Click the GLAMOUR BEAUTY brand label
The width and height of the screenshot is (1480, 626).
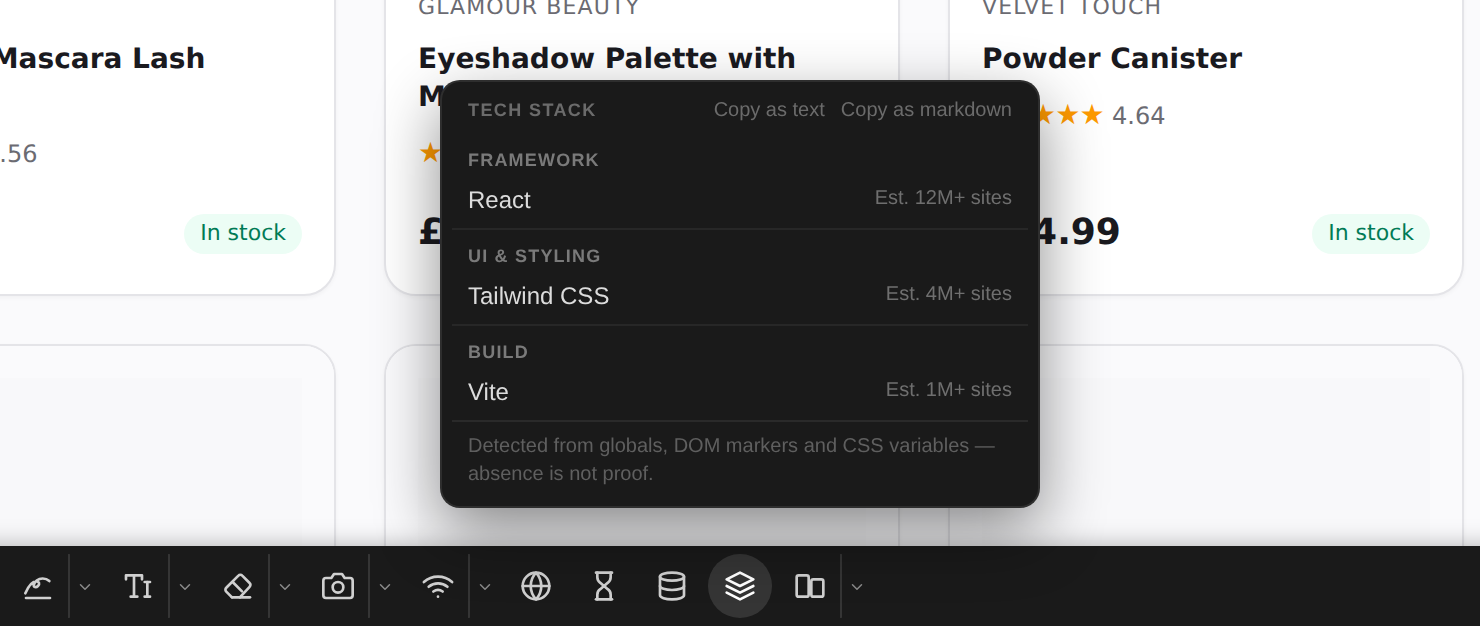pos(528,8)
